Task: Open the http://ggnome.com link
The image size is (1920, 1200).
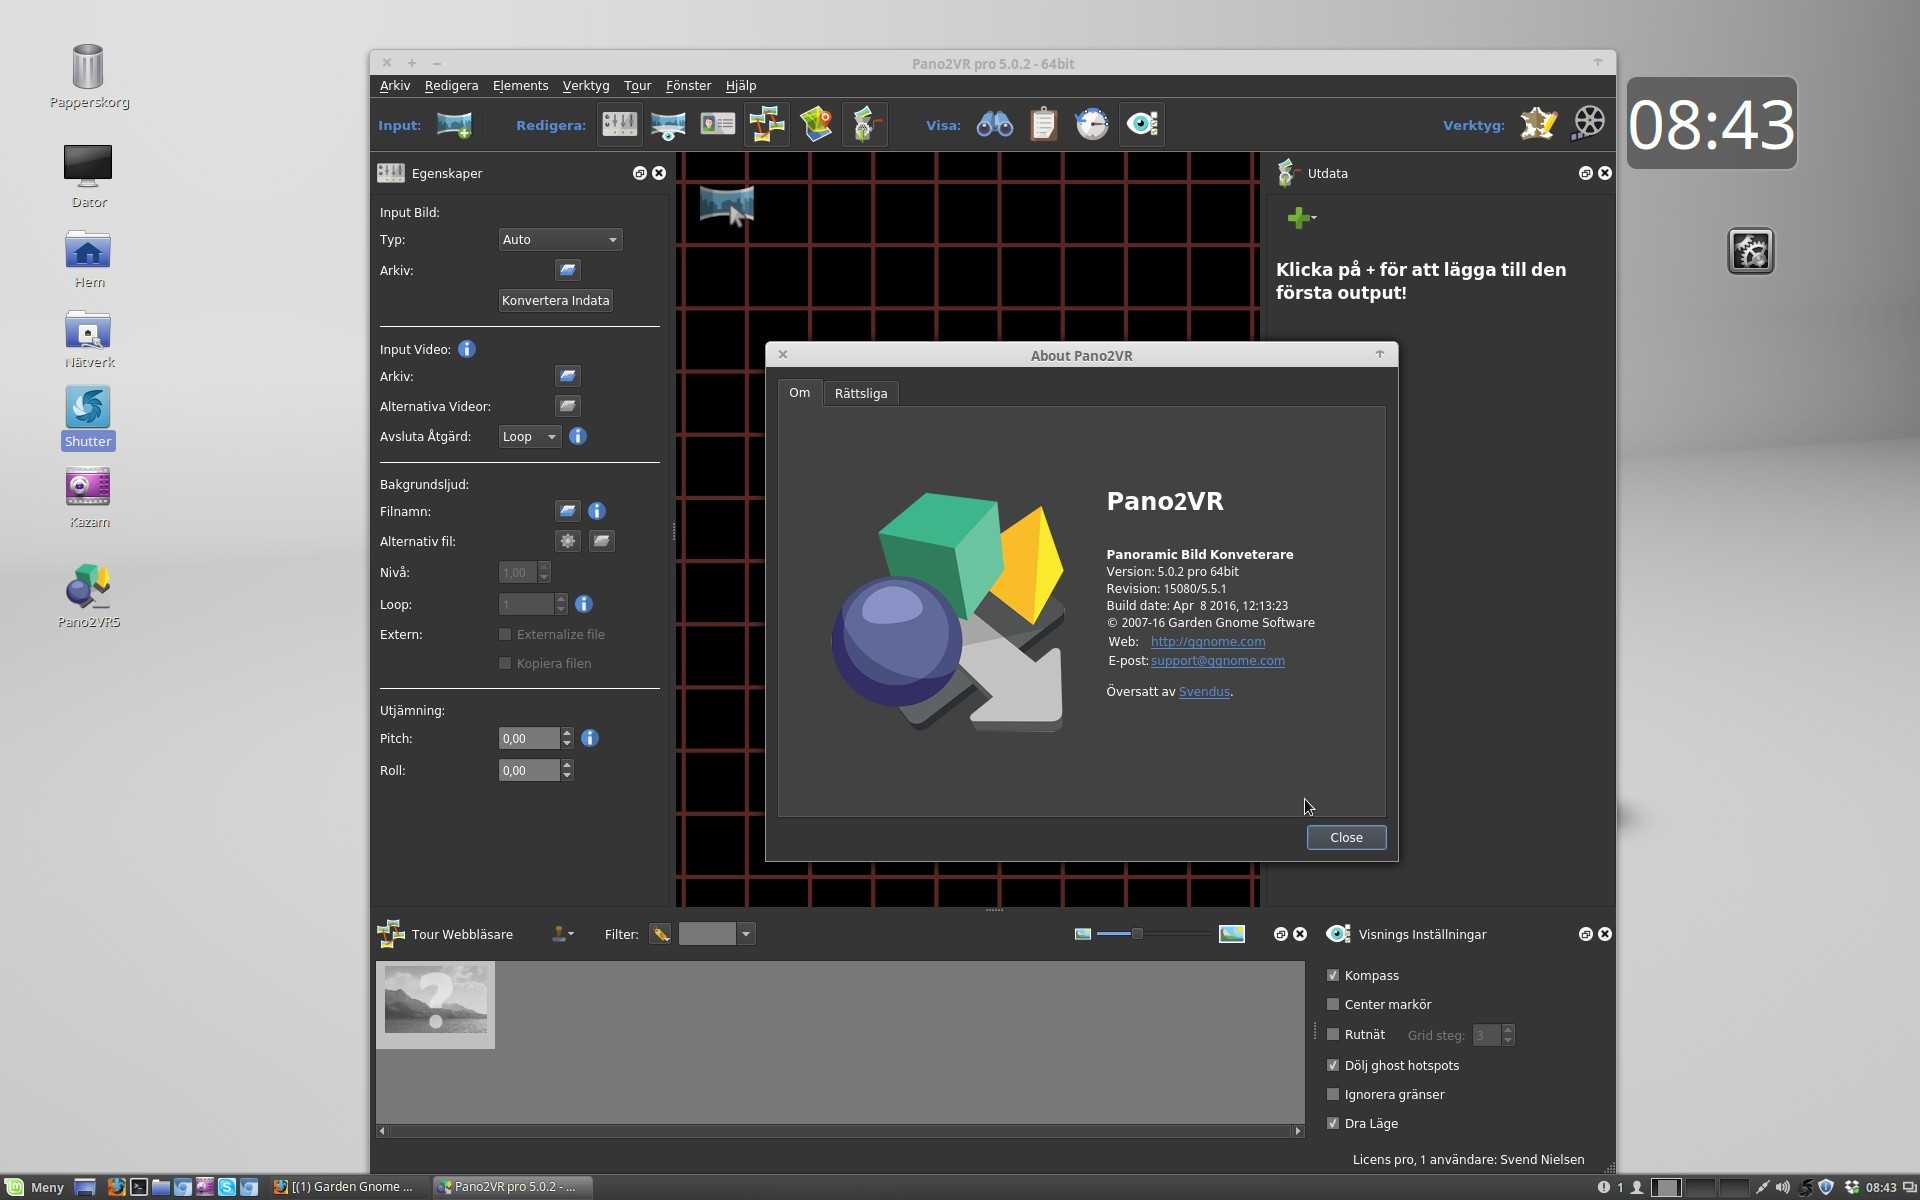Action: pyautogui.click(x=1207, y=642)
